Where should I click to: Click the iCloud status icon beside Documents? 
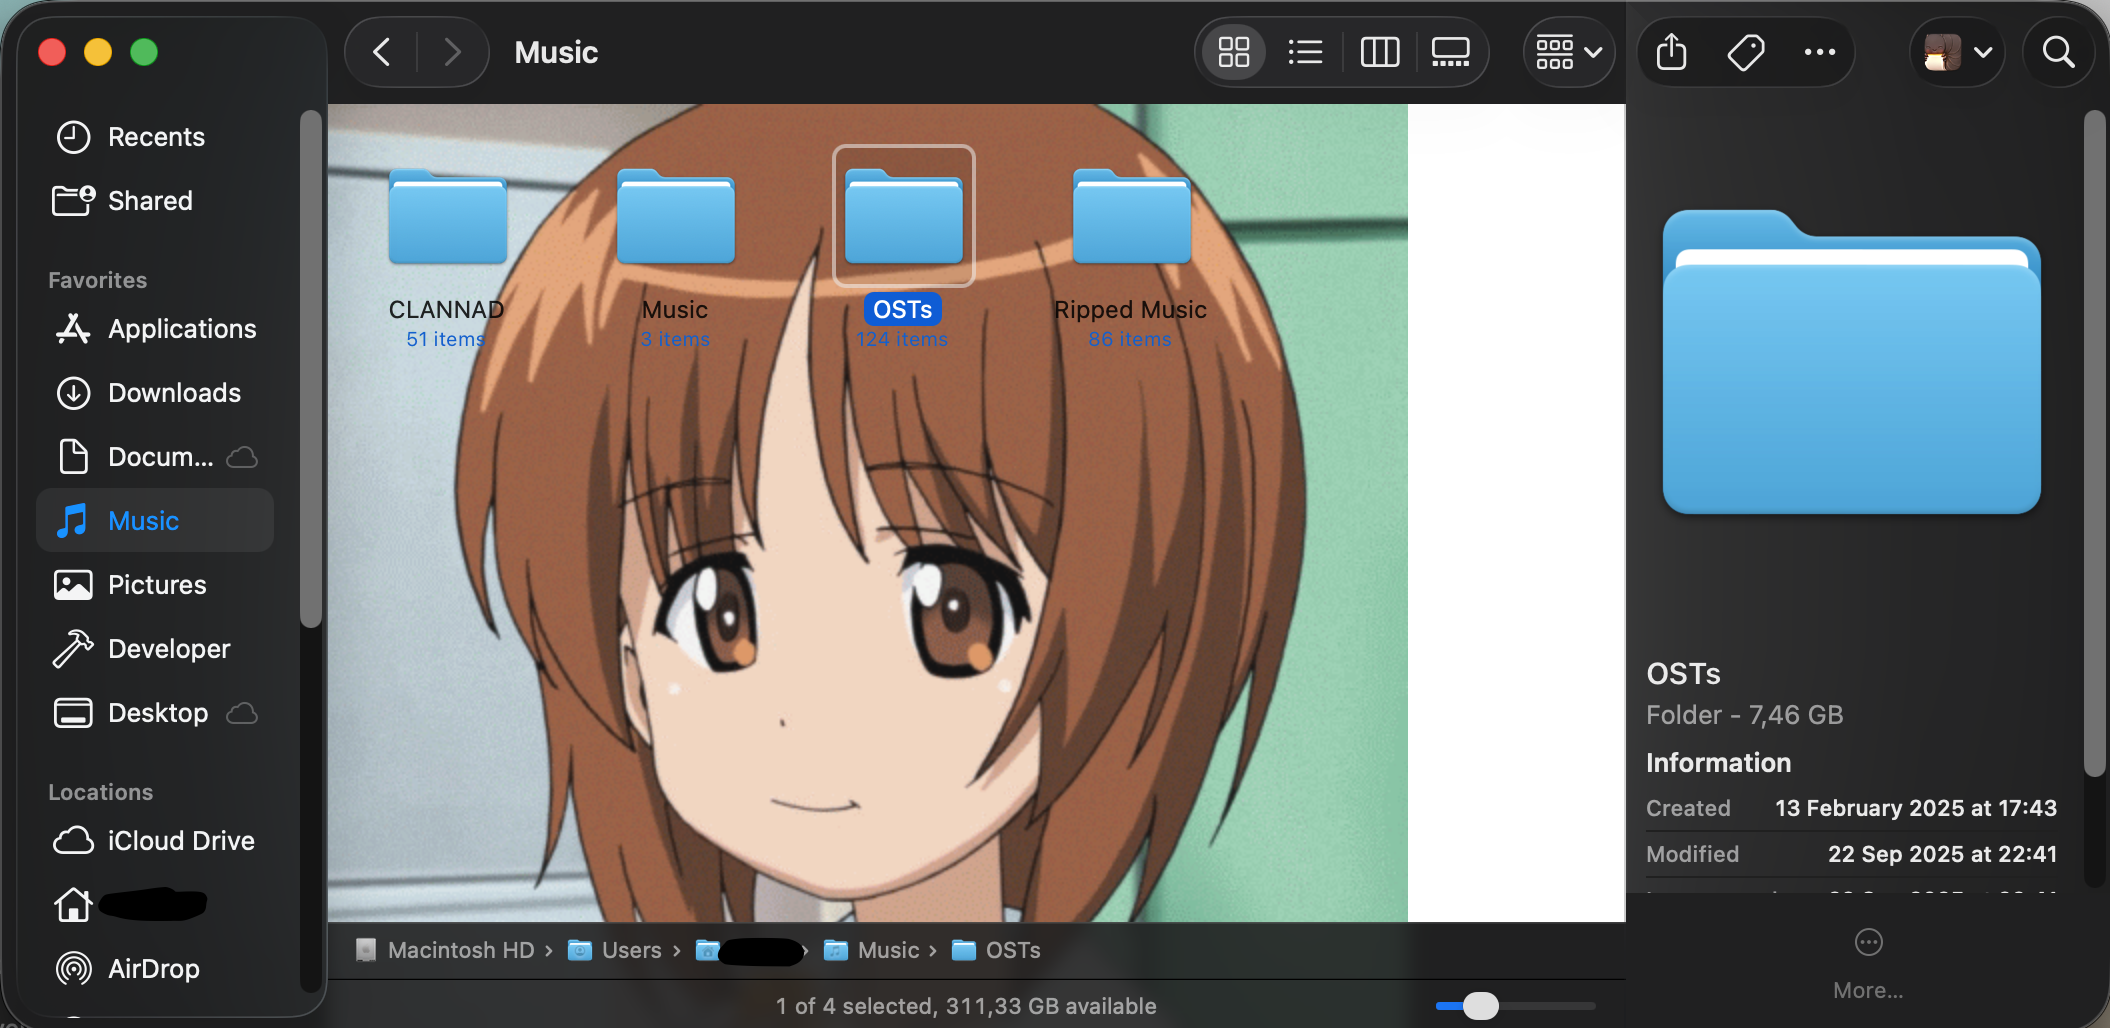[242, 457]
